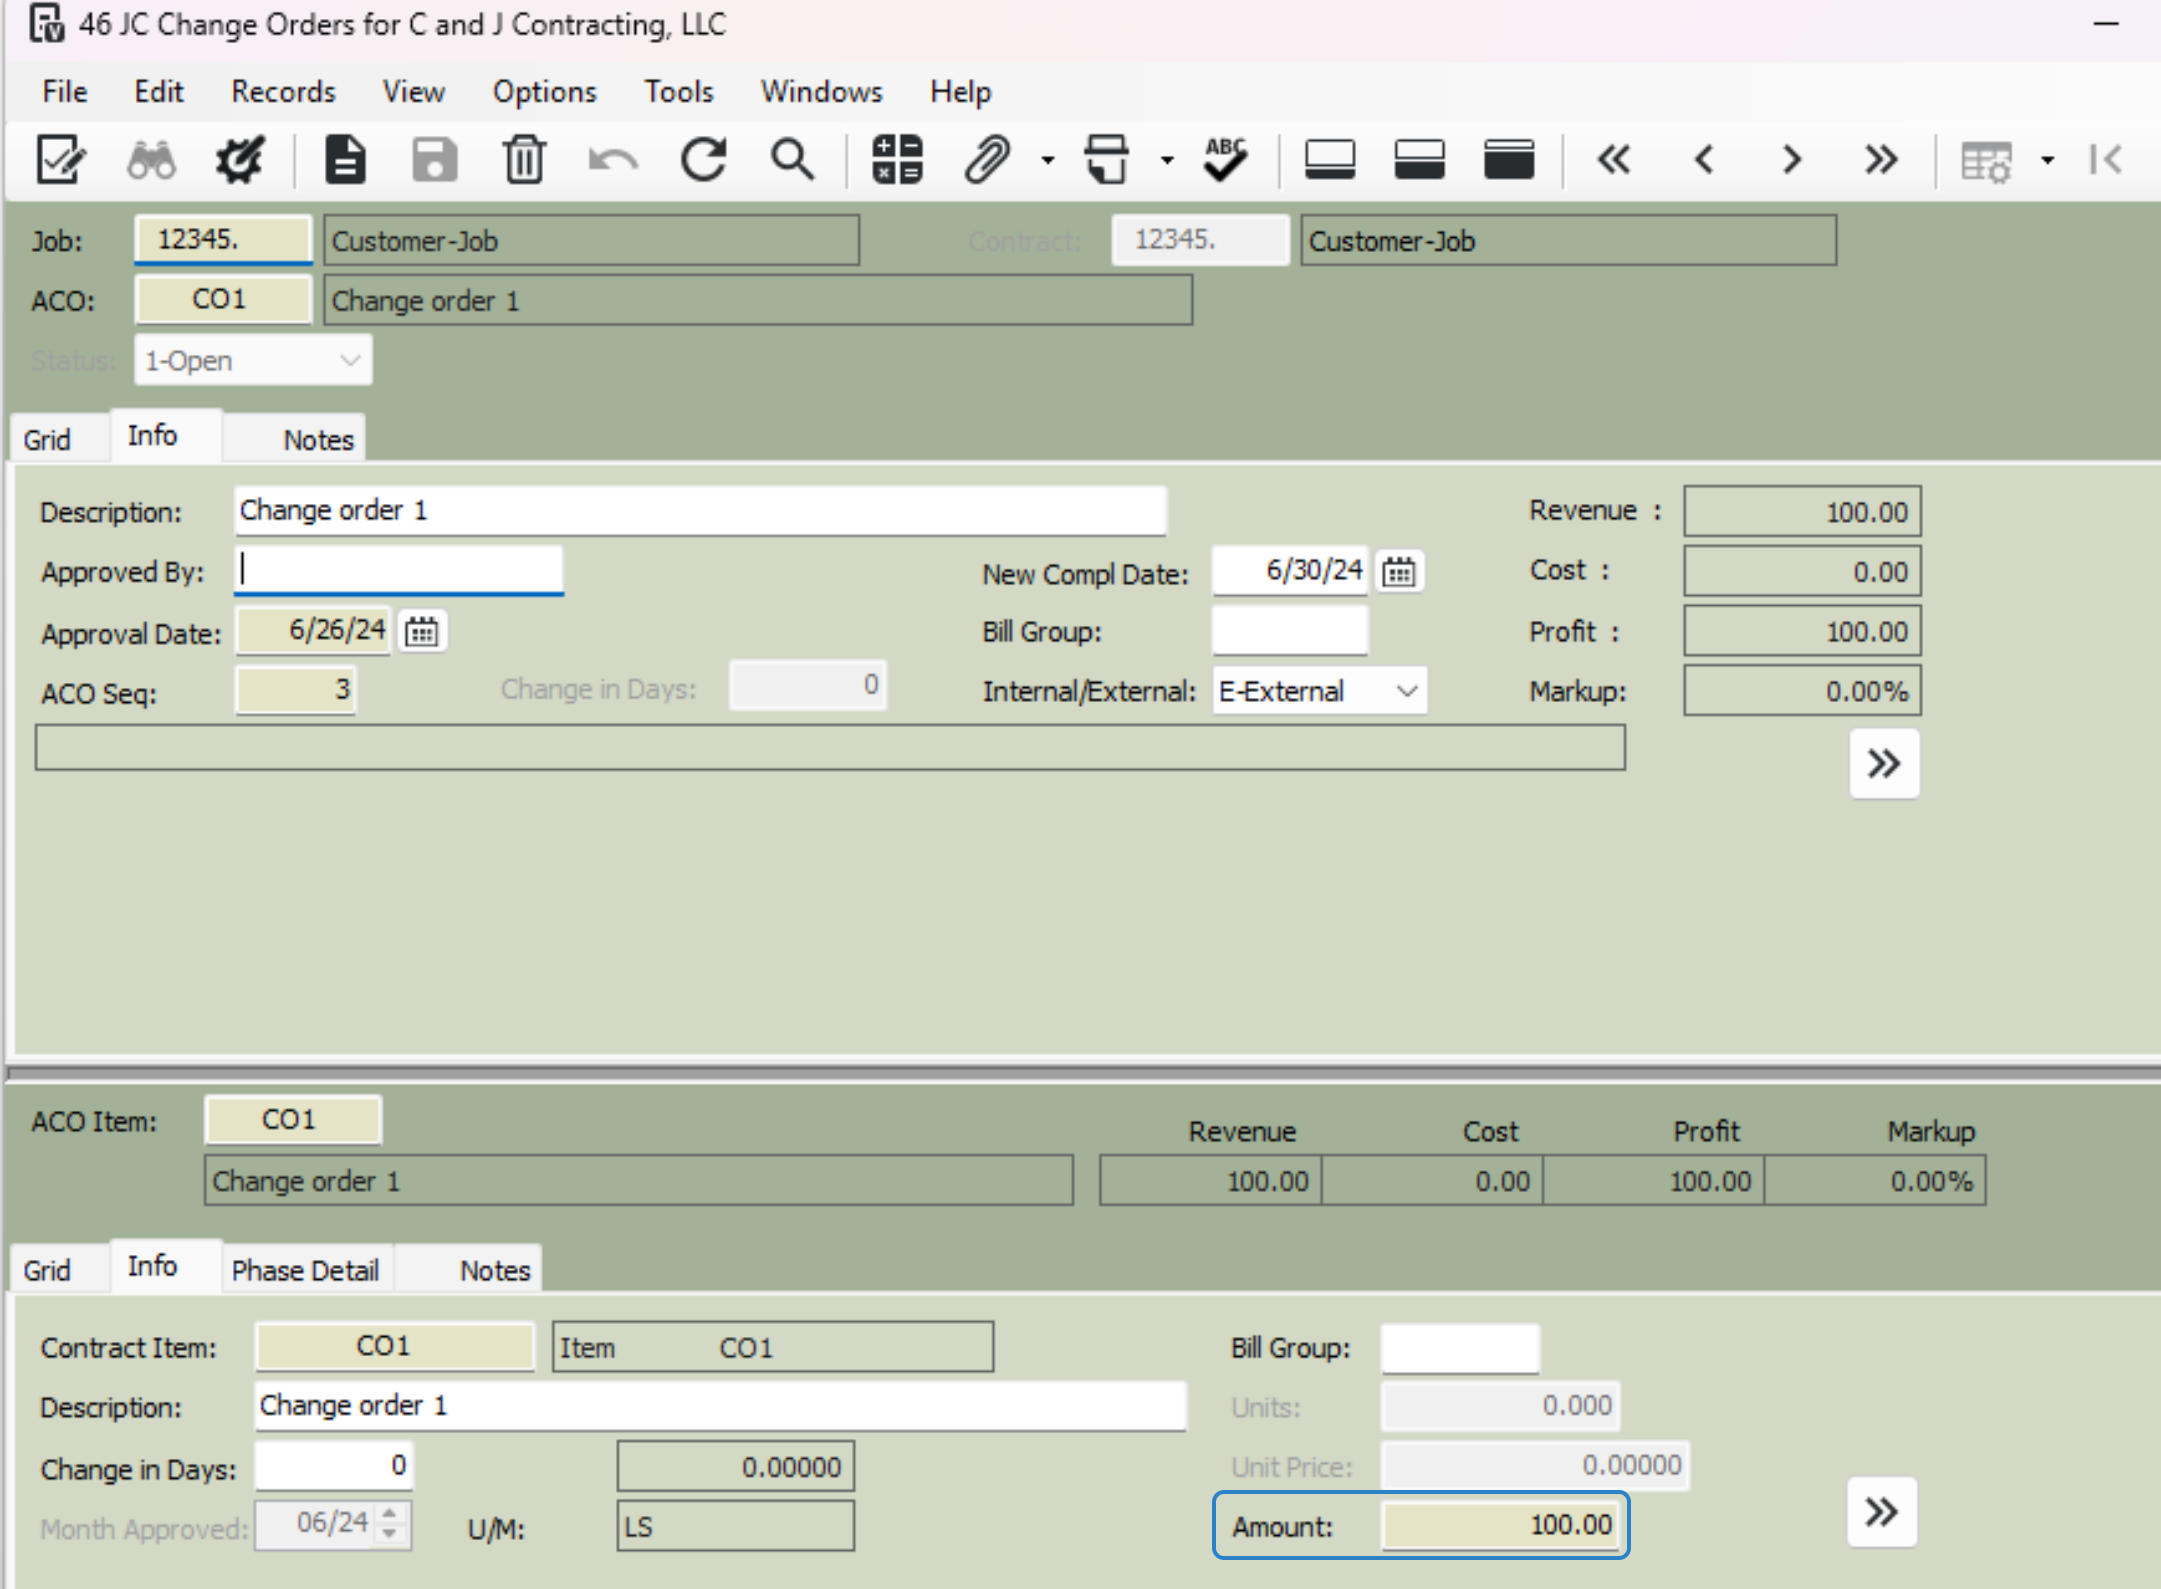The width and height of the screenshot is (2161, 1589).
Task: Click the paperclip attachments icon
Action: 986,160
